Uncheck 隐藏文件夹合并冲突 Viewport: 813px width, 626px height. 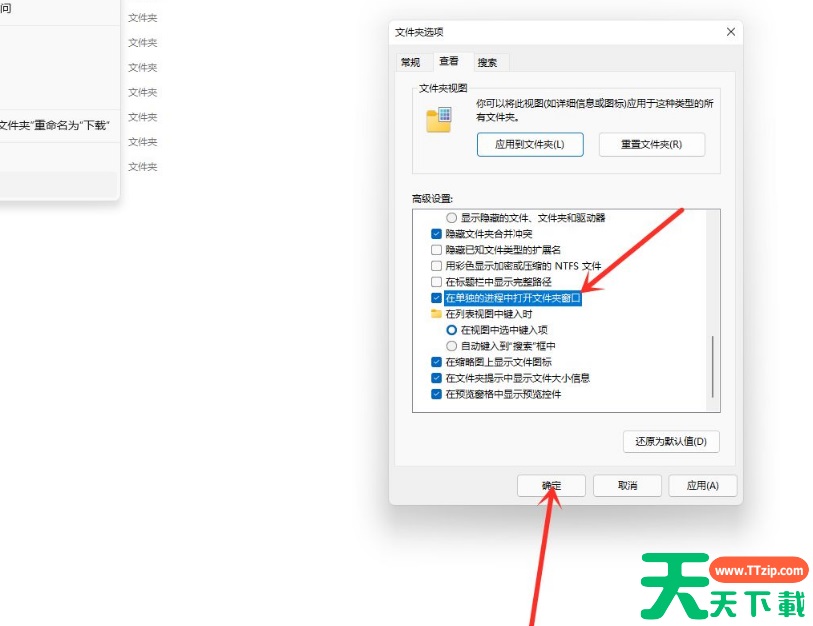[436, 234]
